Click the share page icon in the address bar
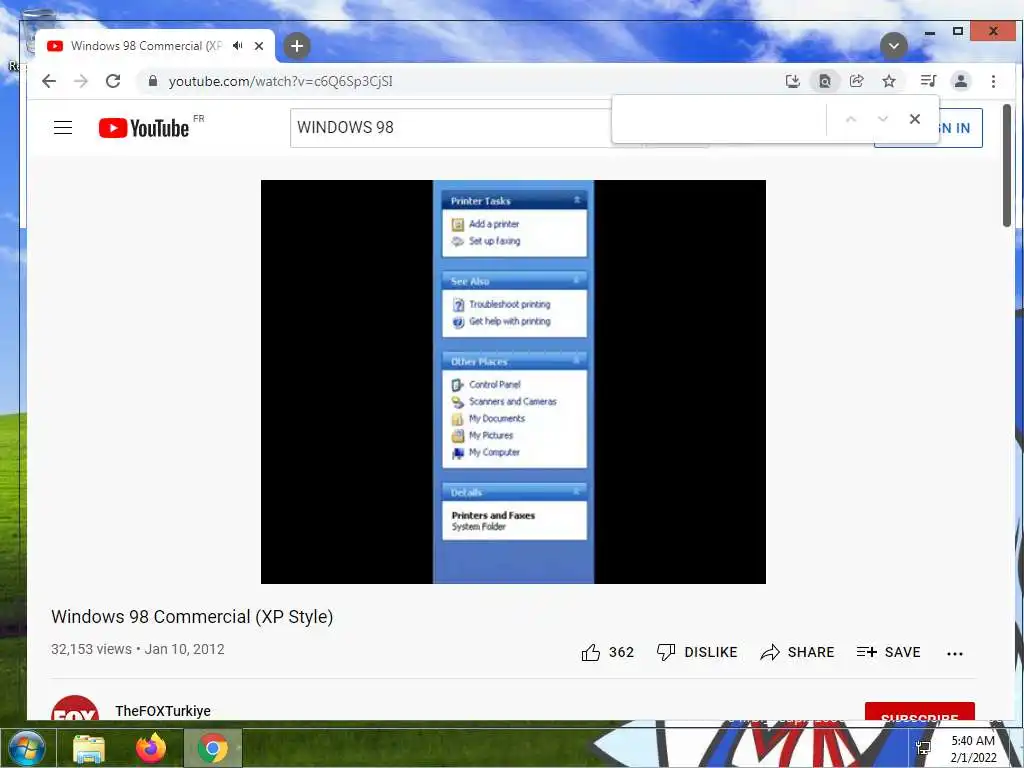This screenshot has height=768, width=1024. (x=856, y=81)
